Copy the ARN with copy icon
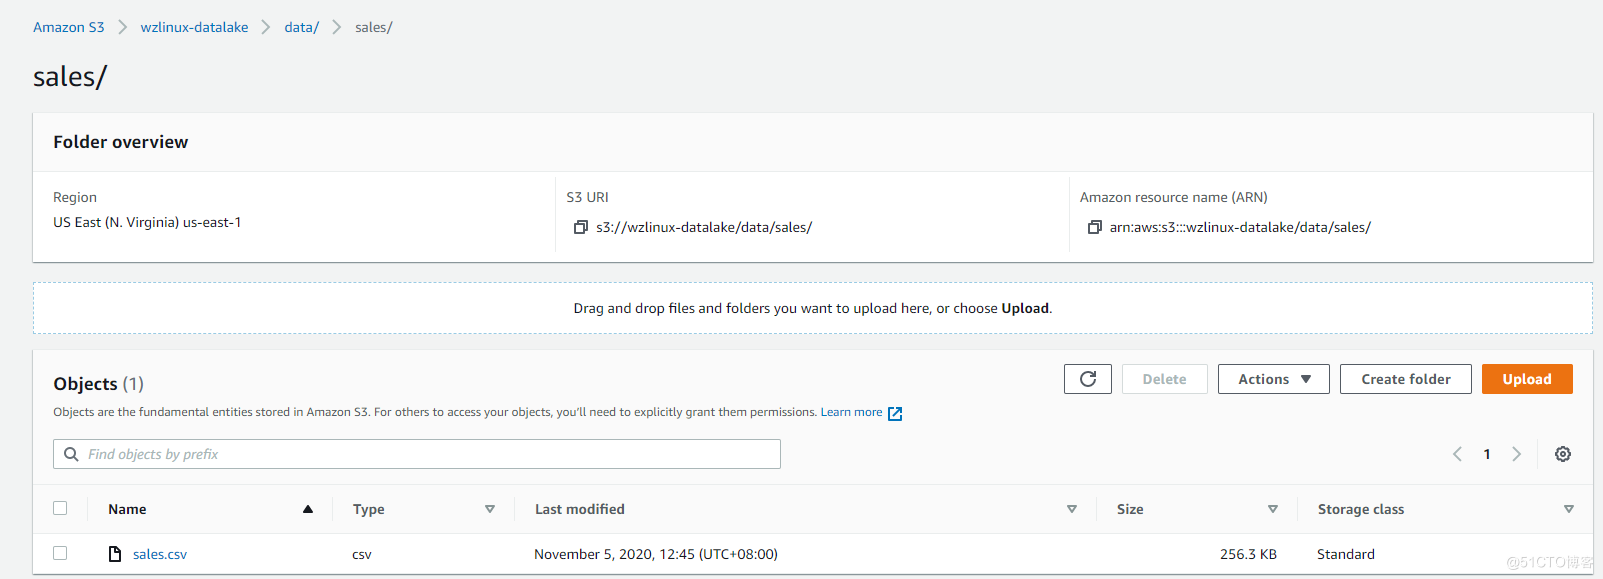 1094,227
